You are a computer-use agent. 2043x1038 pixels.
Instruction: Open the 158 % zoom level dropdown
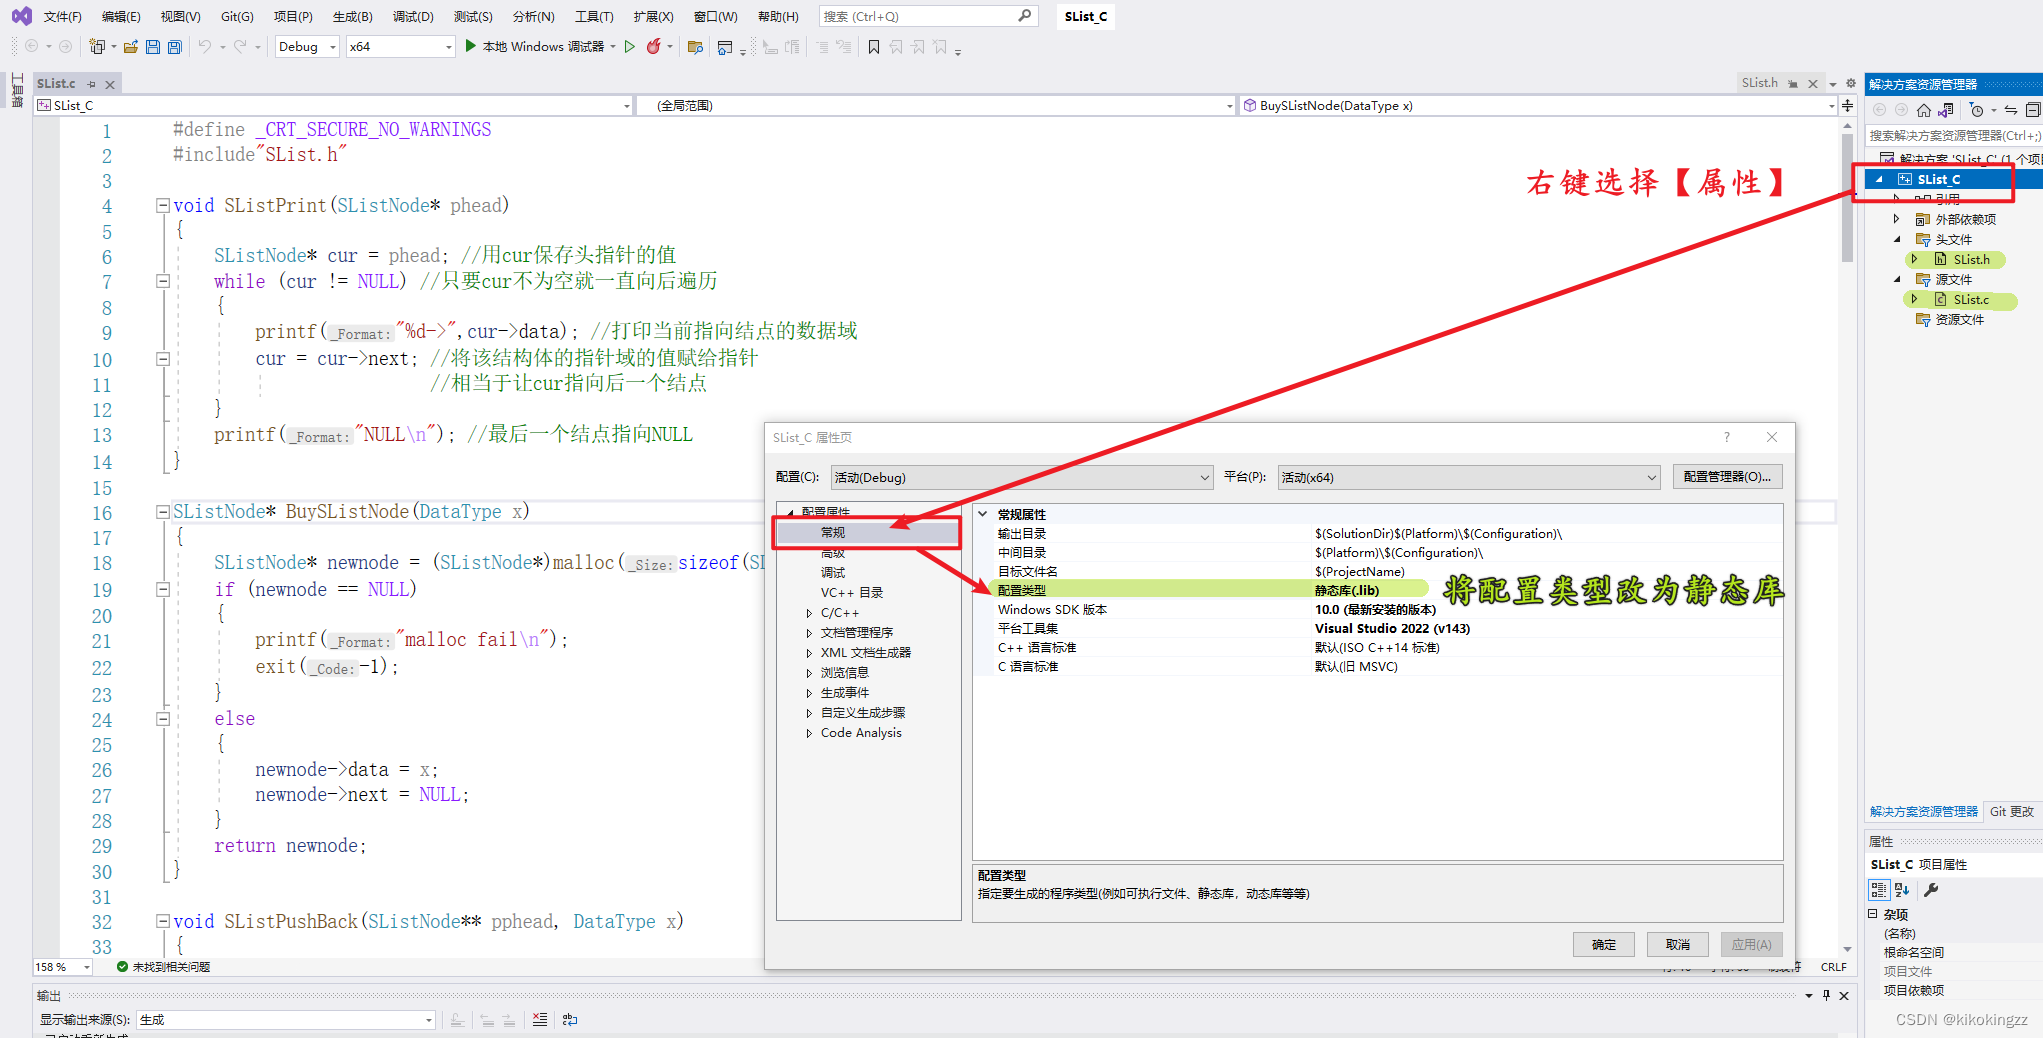pyautogui.click(x=63, y=967)
